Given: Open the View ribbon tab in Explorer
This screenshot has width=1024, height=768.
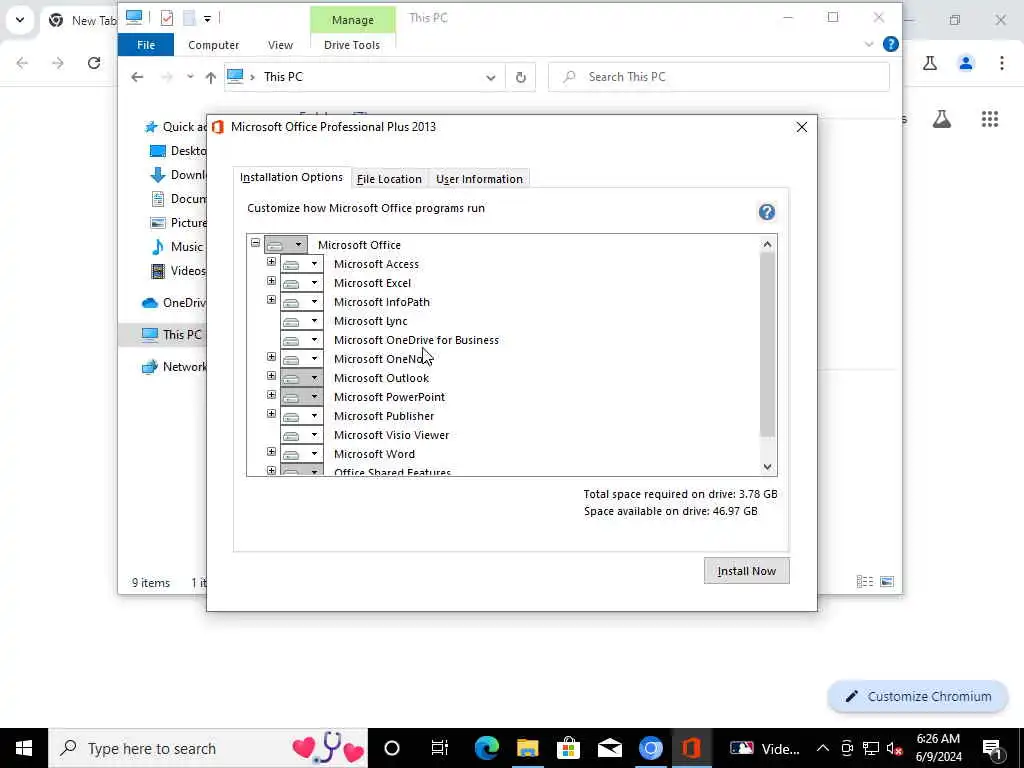Looking at the screenshot, I should coord(280,45).
